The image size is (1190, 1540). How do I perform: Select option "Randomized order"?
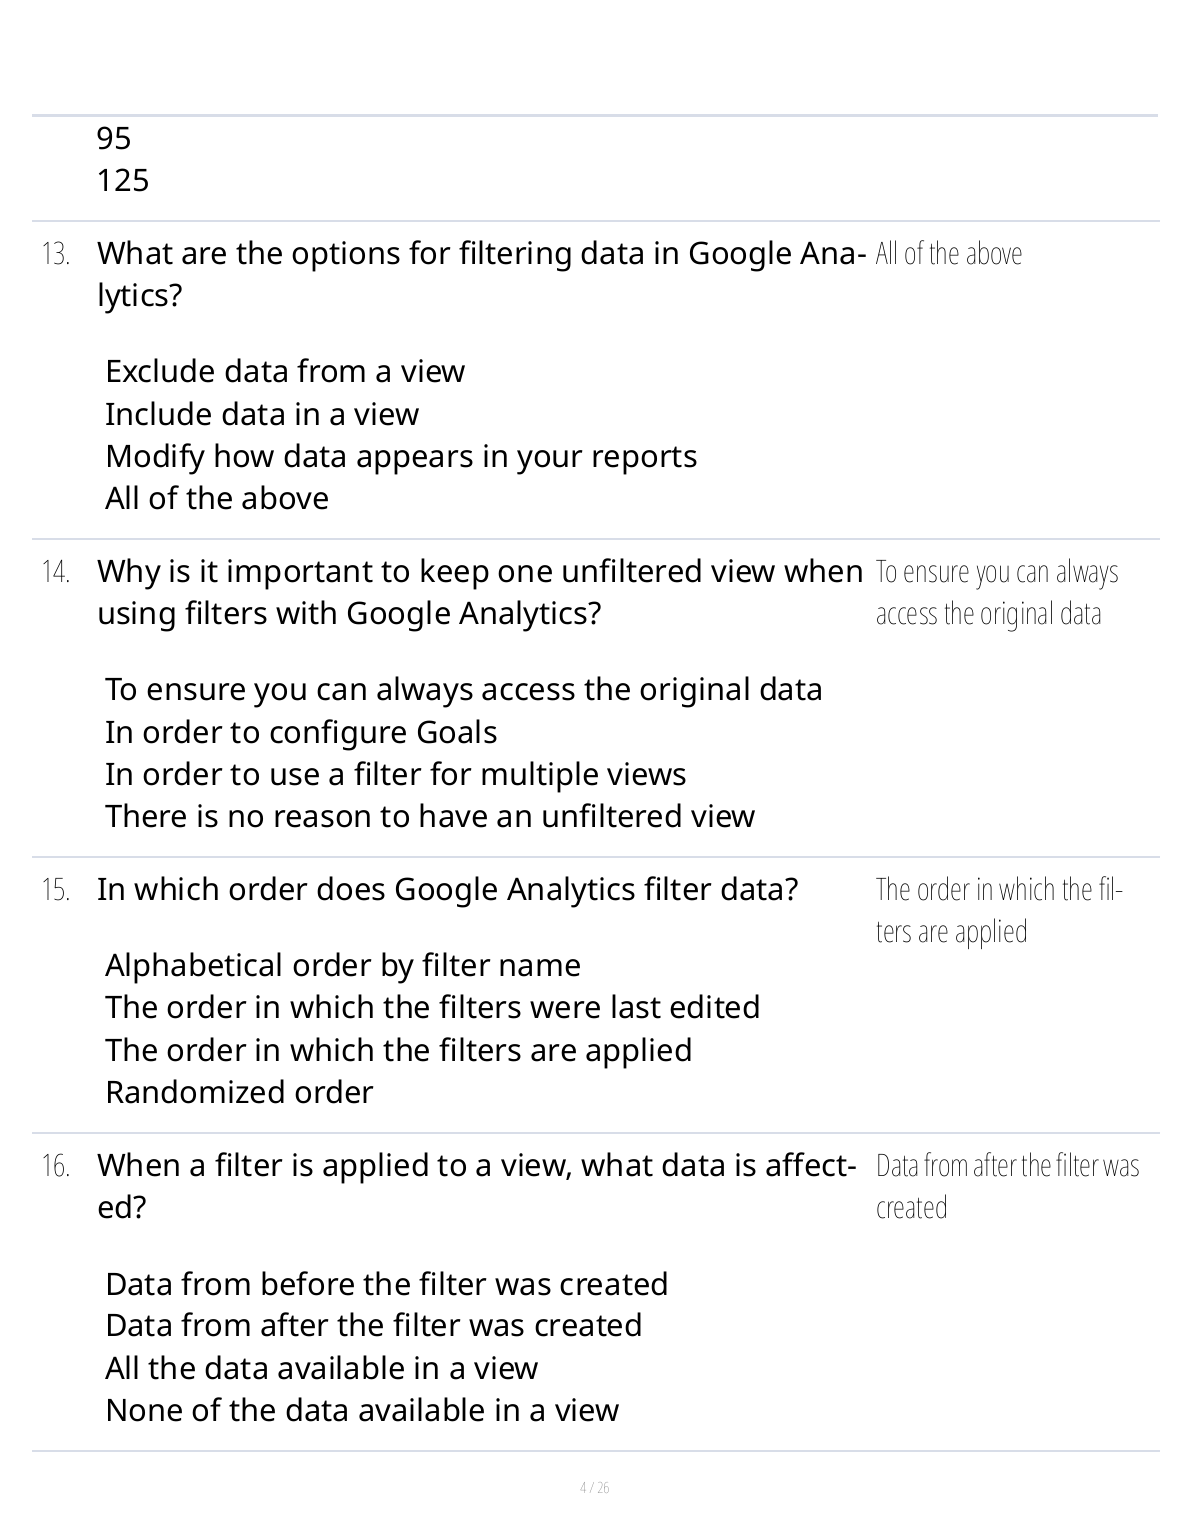coord(239,1092)
